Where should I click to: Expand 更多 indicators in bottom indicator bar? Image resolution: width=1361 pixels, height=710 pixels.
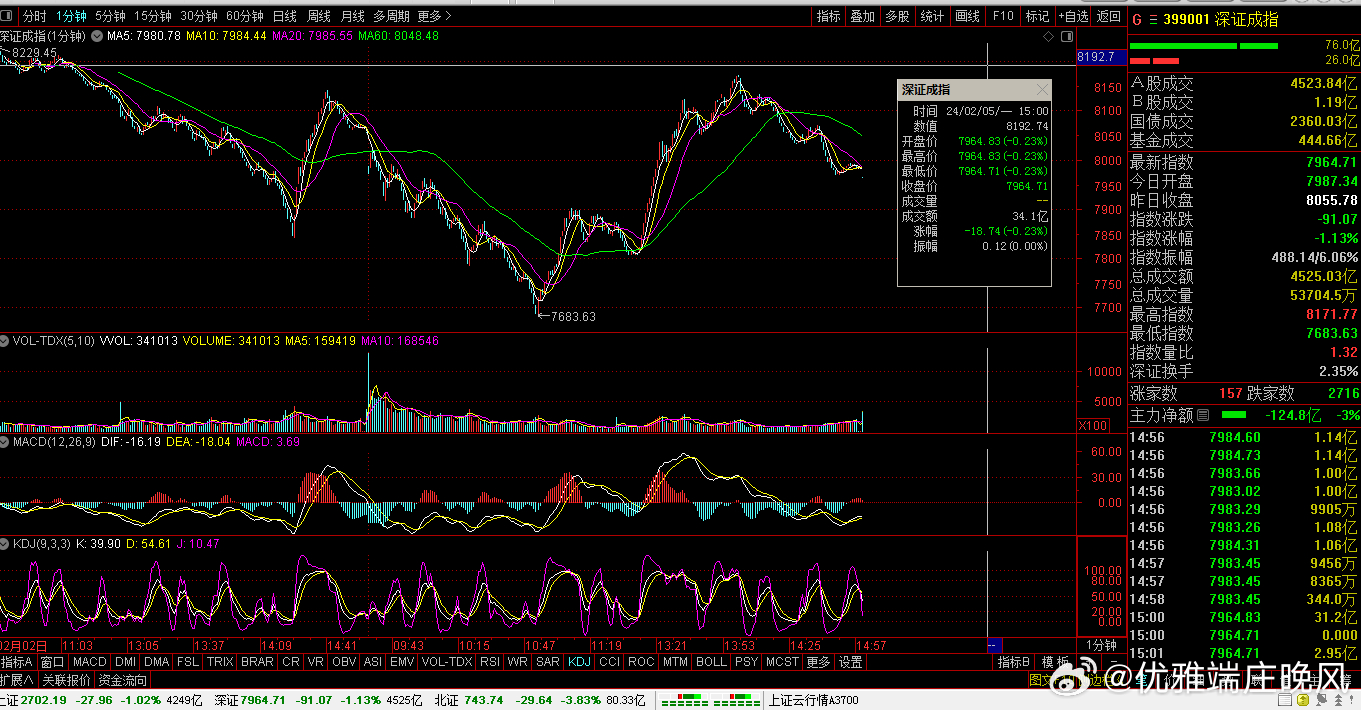[x=817, y=662]
